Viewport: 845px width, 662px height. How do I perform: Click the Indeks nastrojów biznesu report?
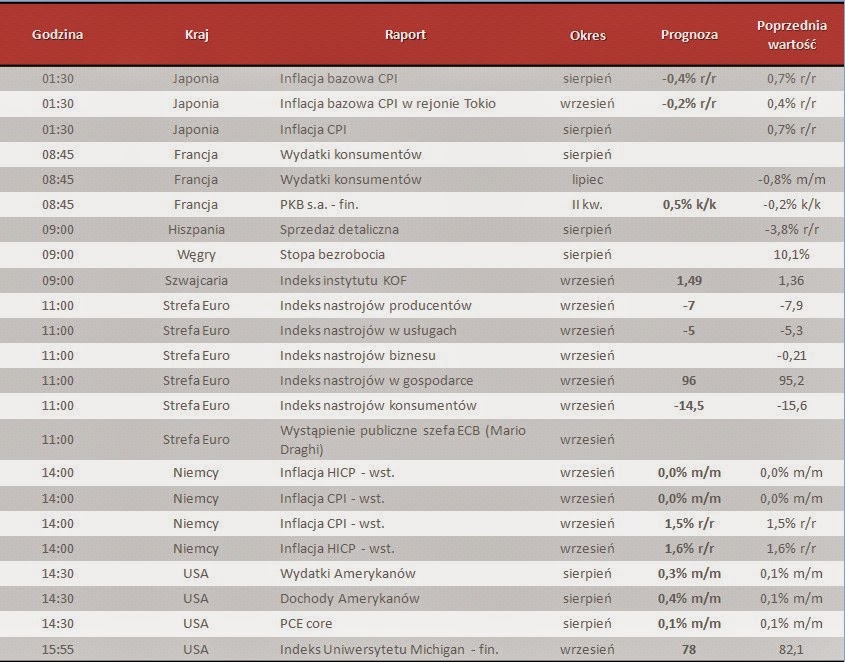pos(358,356)
